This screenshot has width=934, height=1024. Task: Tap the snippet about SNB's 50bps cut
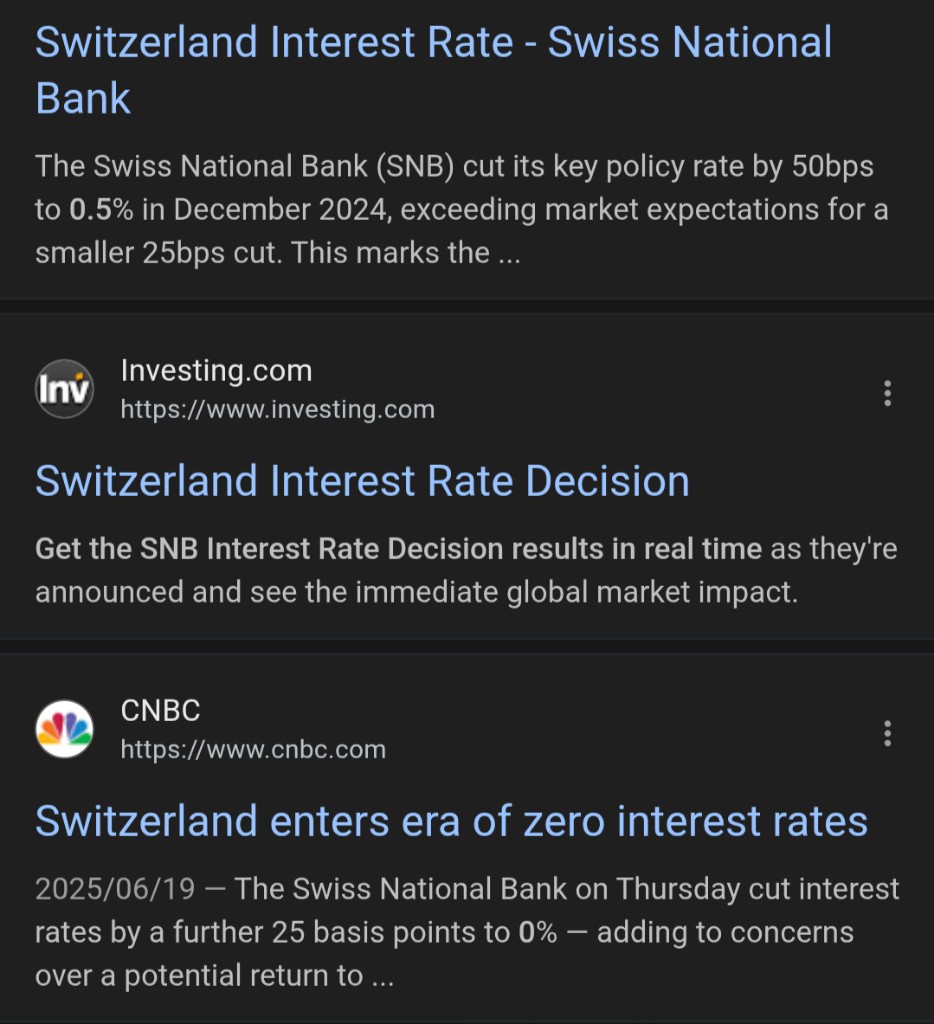[x=462, y=210]
